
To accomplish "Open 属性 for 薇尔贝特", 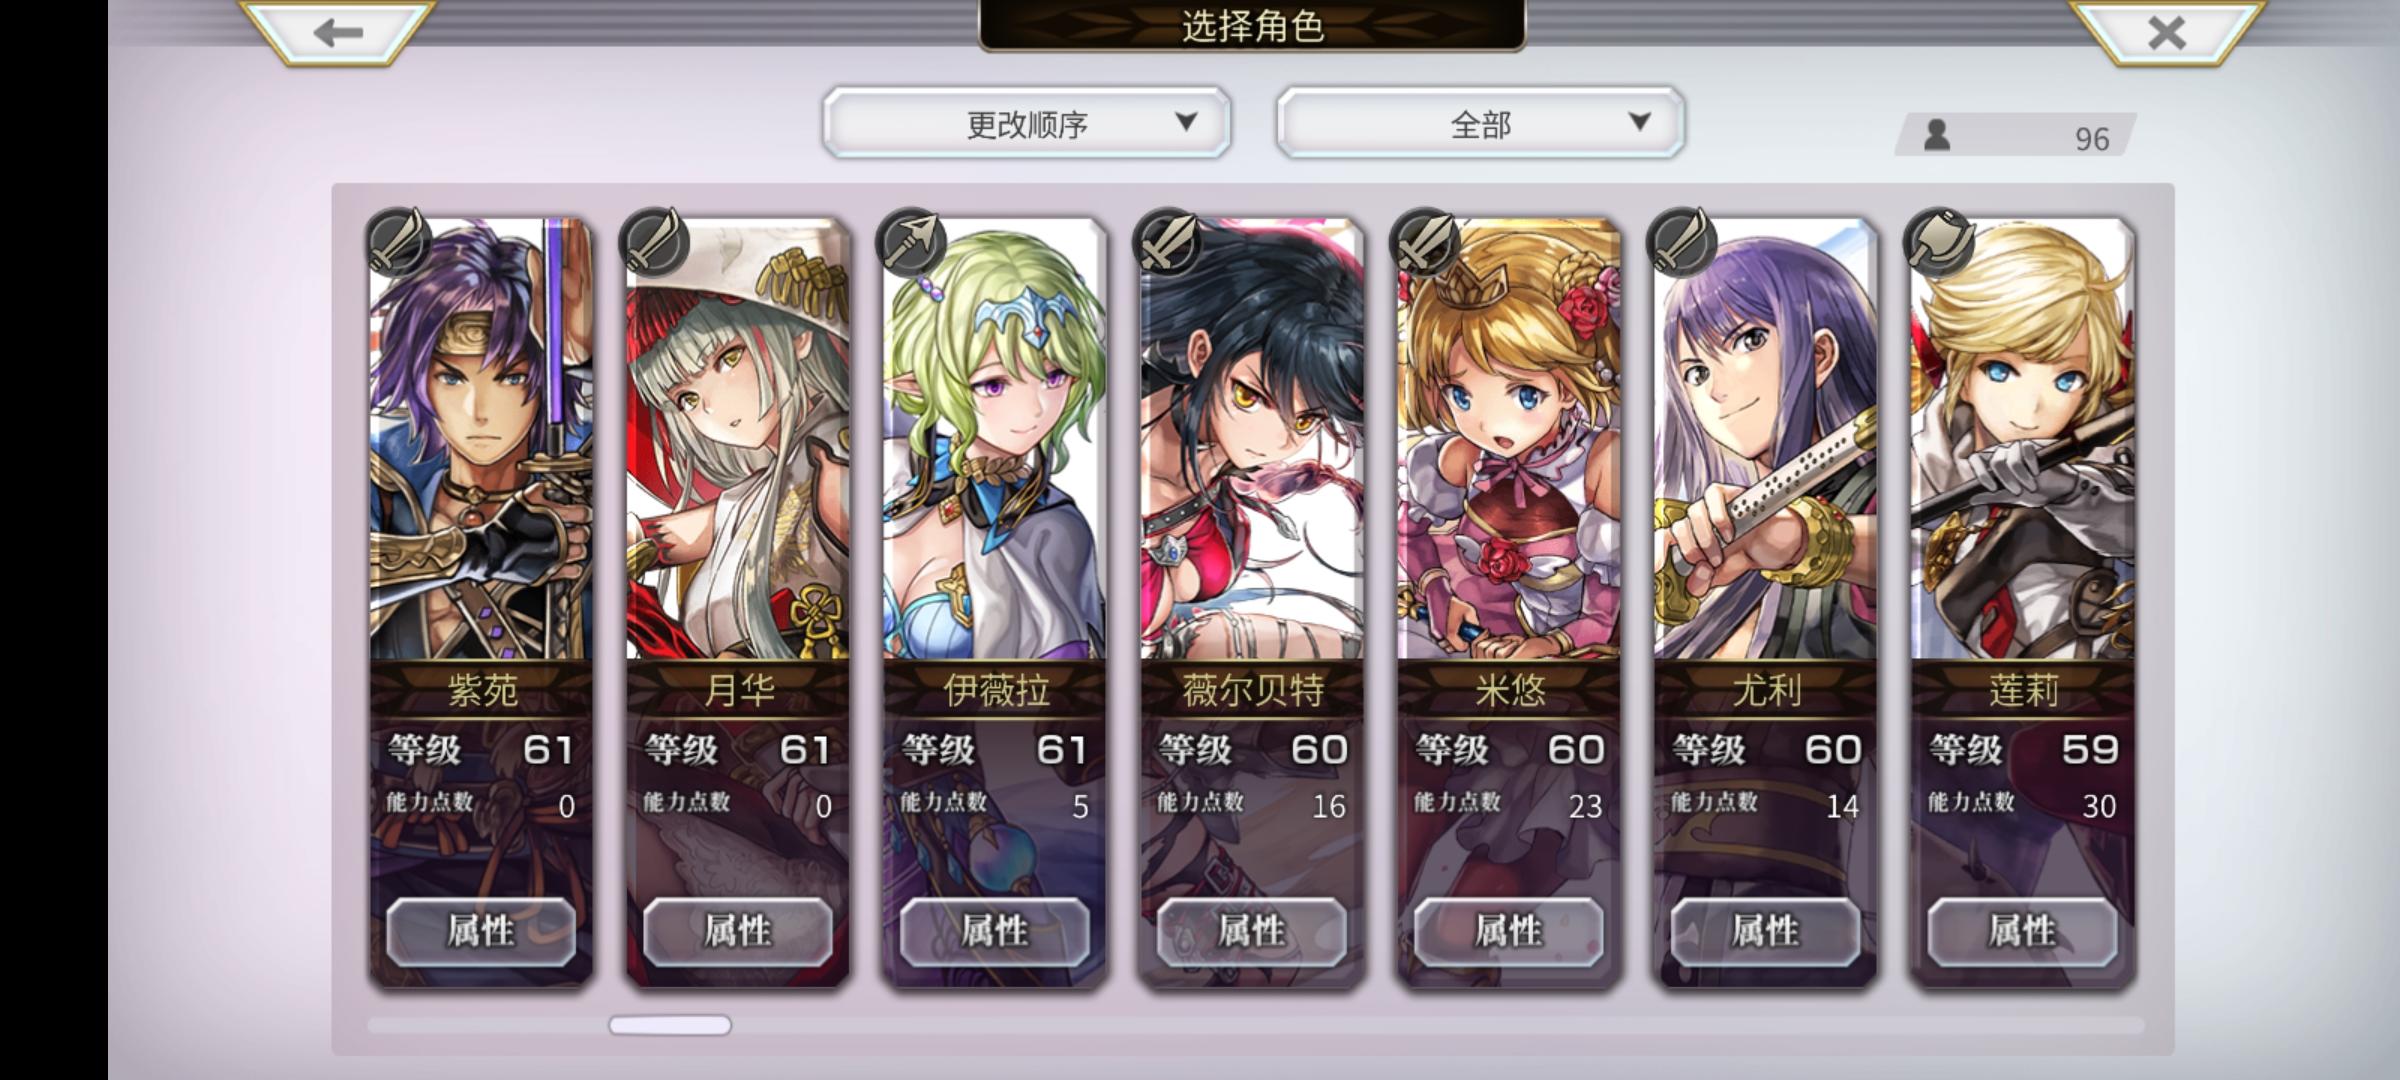I will pos(1252,931).
